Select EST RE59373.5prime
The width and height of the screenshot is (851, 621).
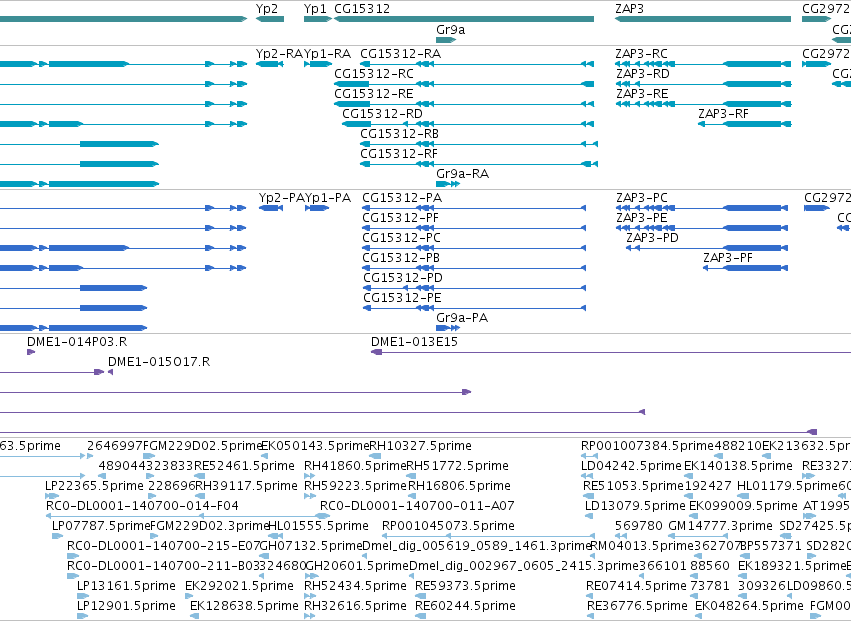coord(421,596)
